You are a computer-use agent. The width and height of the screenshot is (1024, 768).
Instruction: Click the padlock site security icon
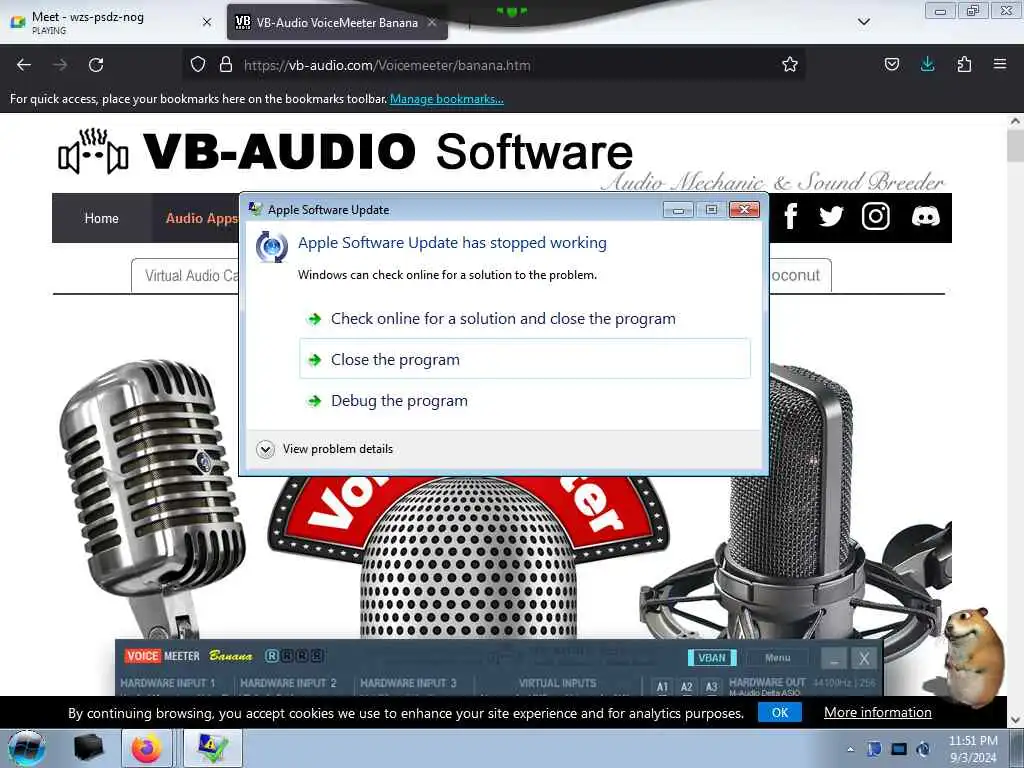(x=226, y=64)
